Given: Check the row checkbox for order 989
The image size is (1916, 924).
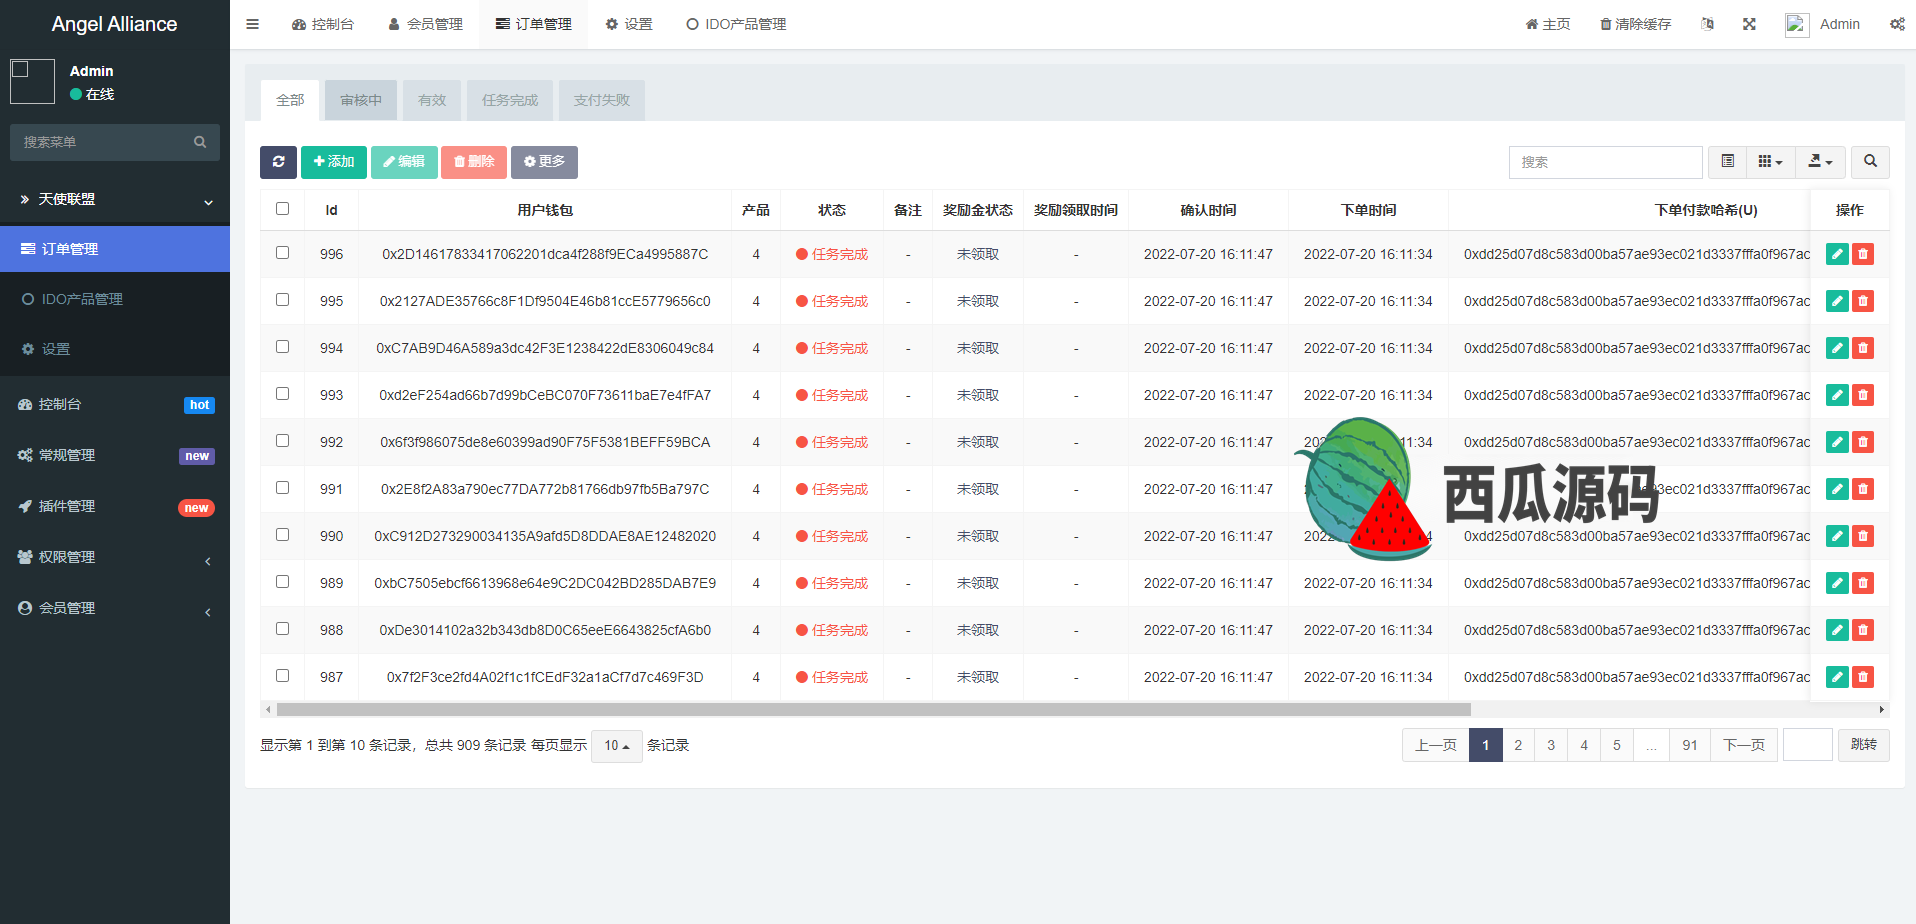Looking at the screenshot, I should pos(282,582).
